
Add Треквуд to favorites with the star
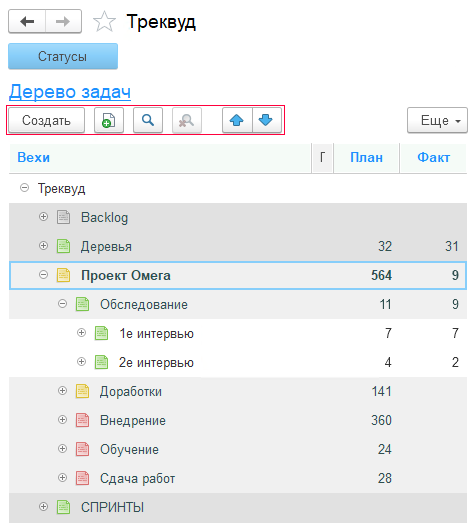click(104, 21)
